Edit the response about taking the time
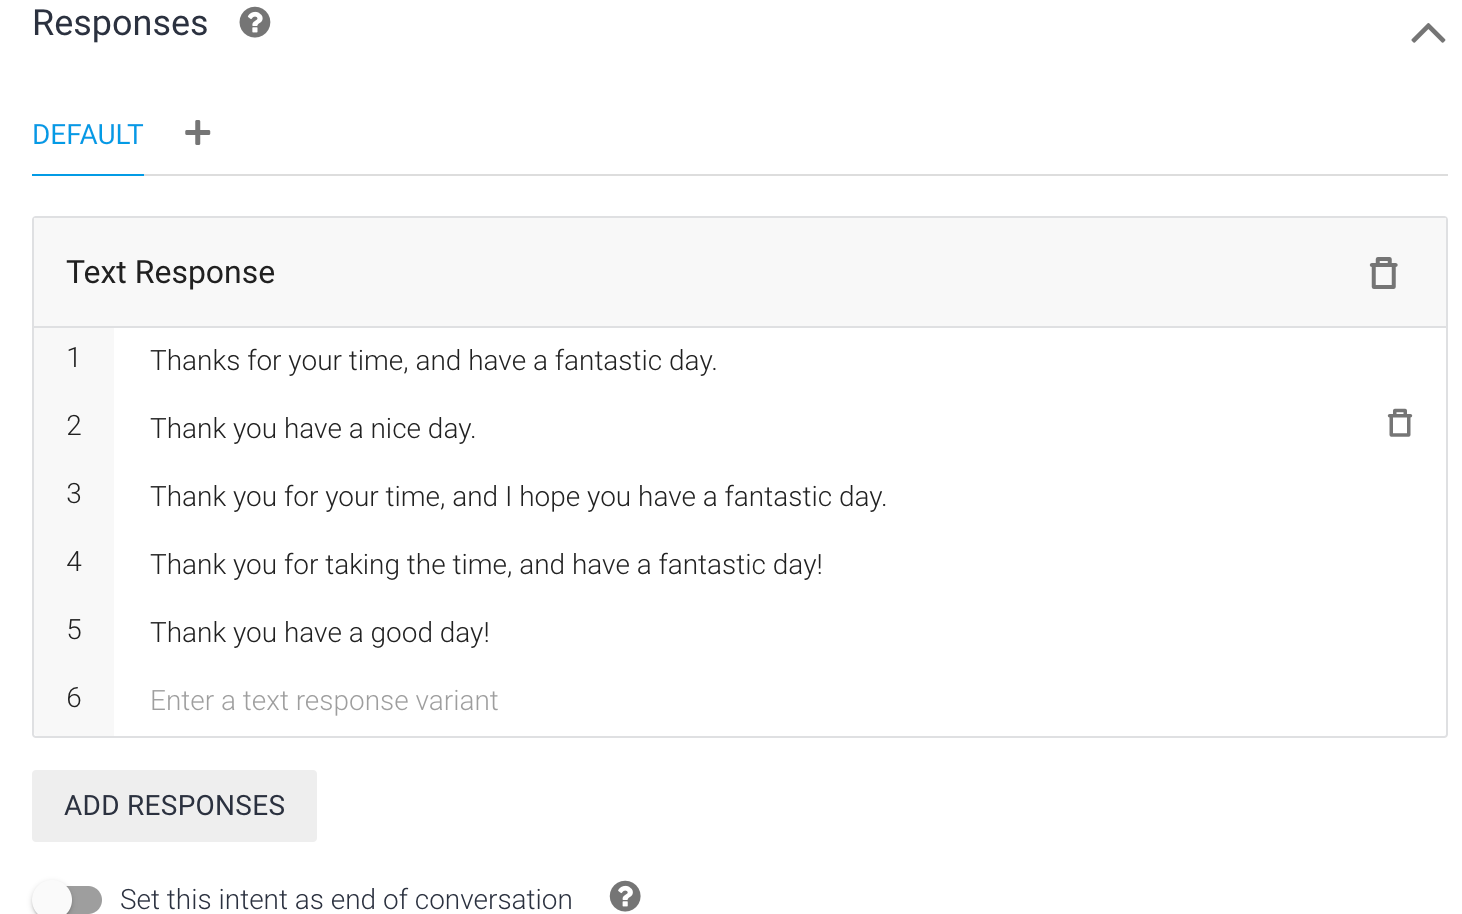The height and width of the screenshot is (914, 1462). 486,565
